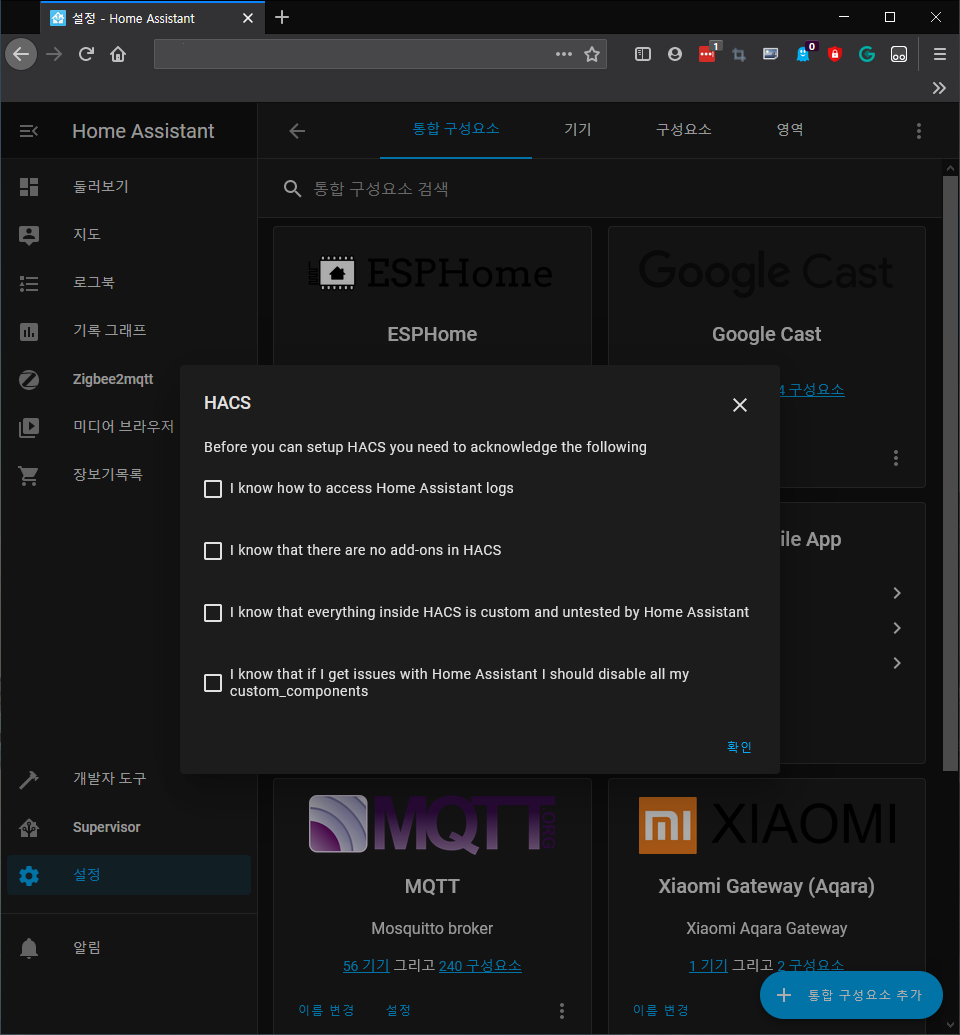Switch to the 영역 tab
Image resolution: width=960 pixels, height=1035 pixels.
[x=790, y=129]
